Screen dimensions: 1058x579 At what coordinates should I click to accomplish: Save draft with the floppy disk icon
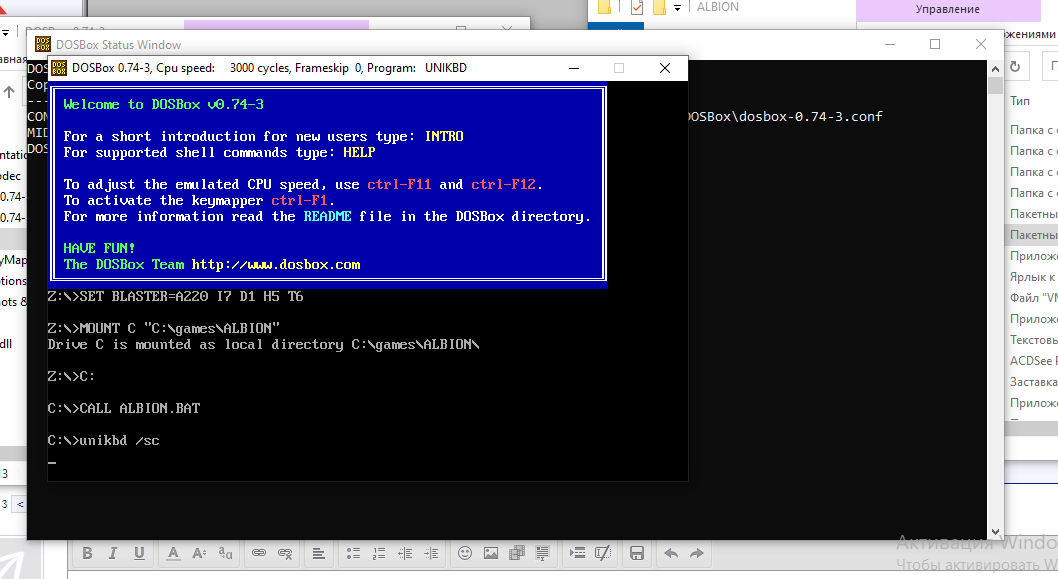point(636,553)
